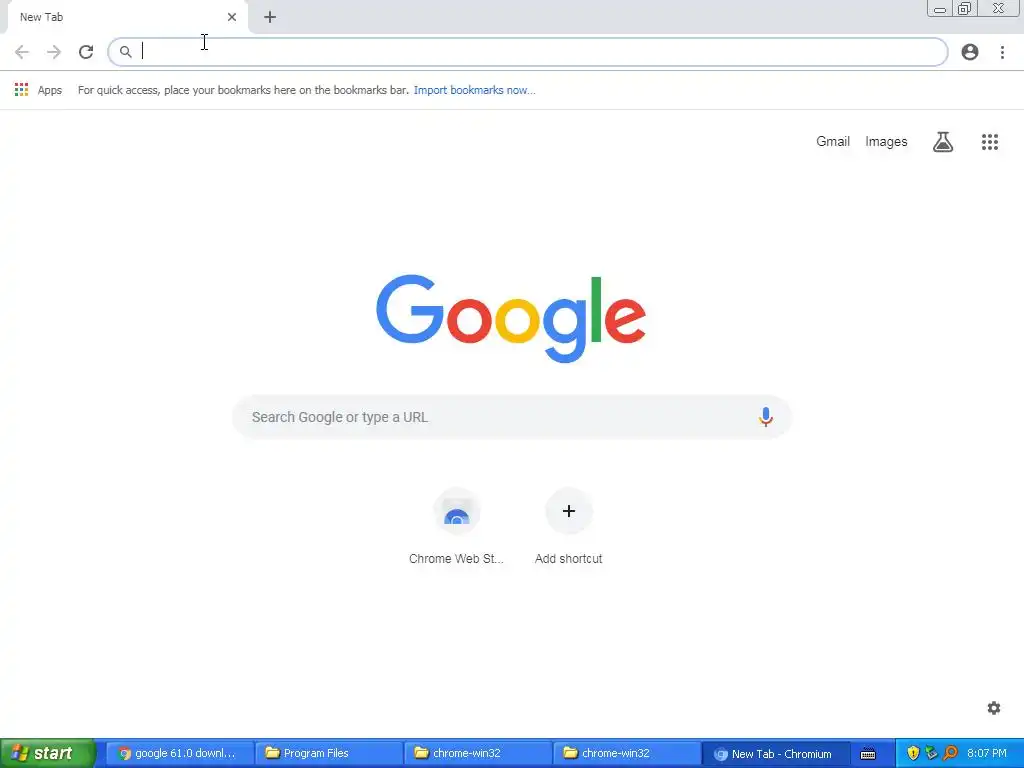Focus the address bar field
The height and width of the screenshot is (768, 1024).
(528, 52)
